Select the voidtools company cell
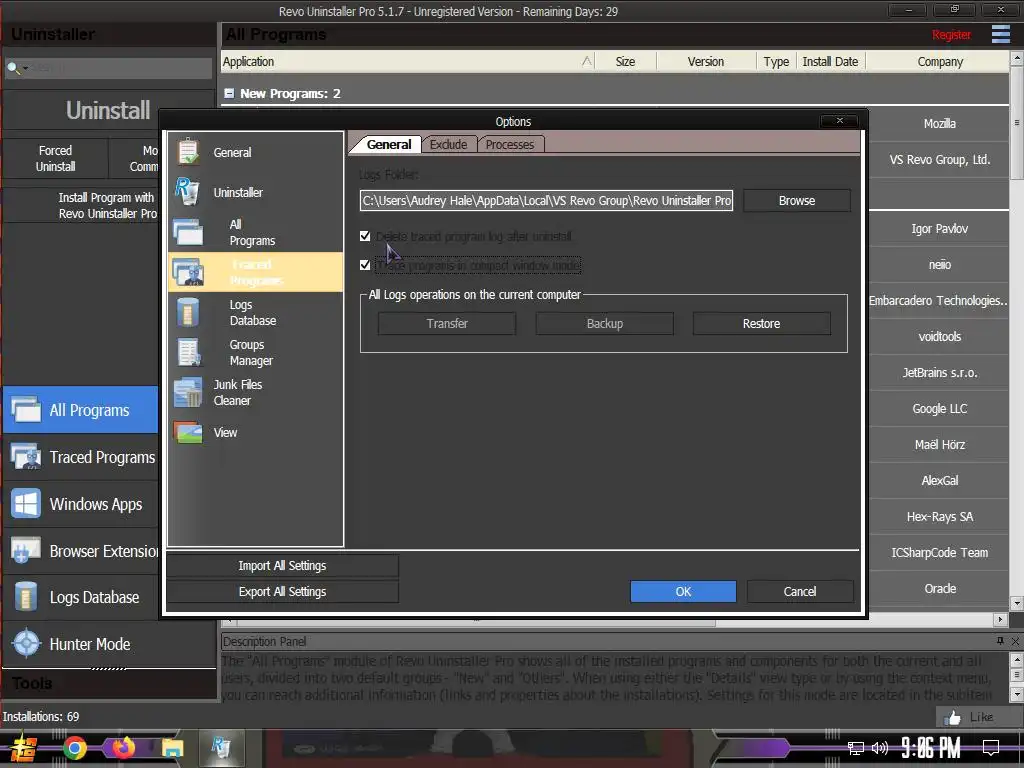Screen dimensions: 1024x768 point(939,337)
